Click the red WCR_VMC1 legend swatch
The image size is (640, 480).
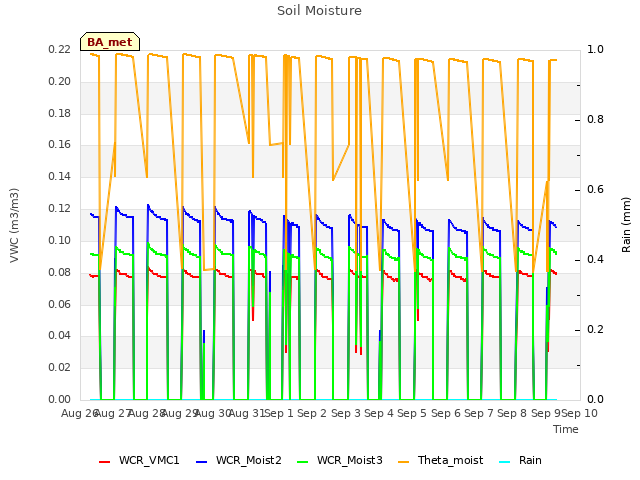[104, 462]
